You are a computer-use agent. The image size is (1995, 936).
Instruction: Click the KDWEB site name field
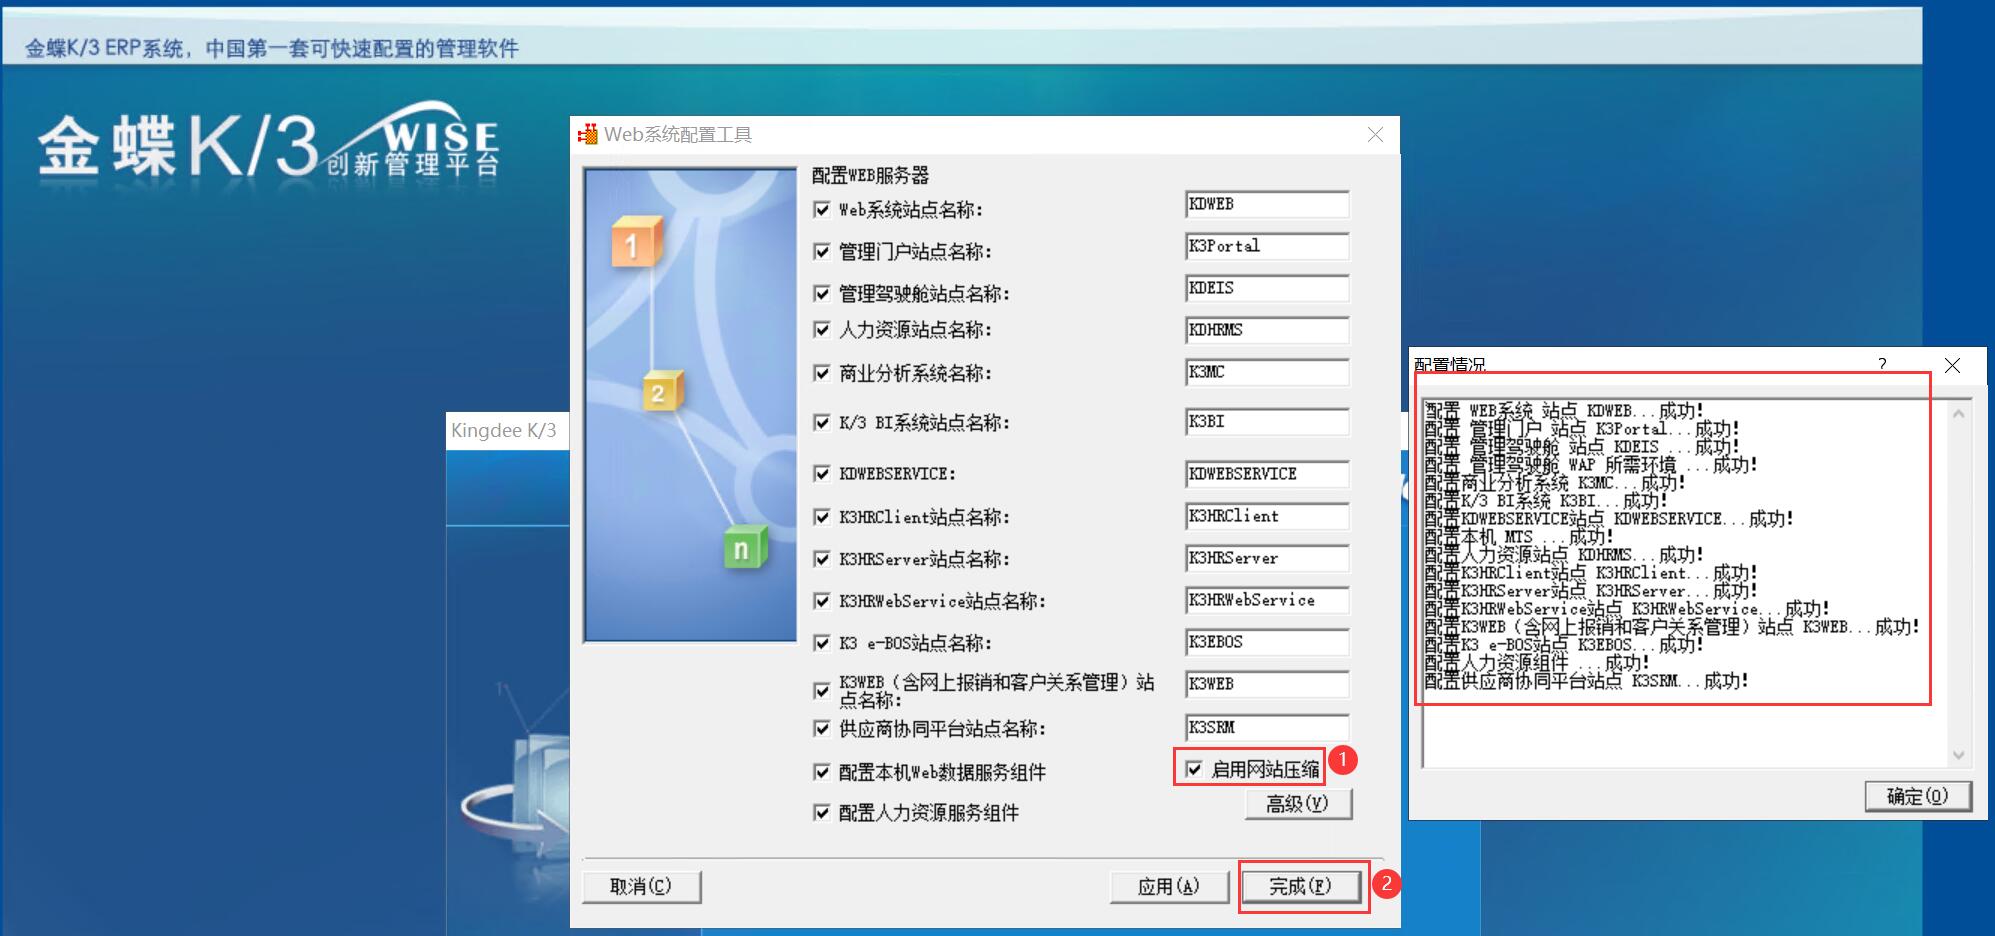point(1267,204)
